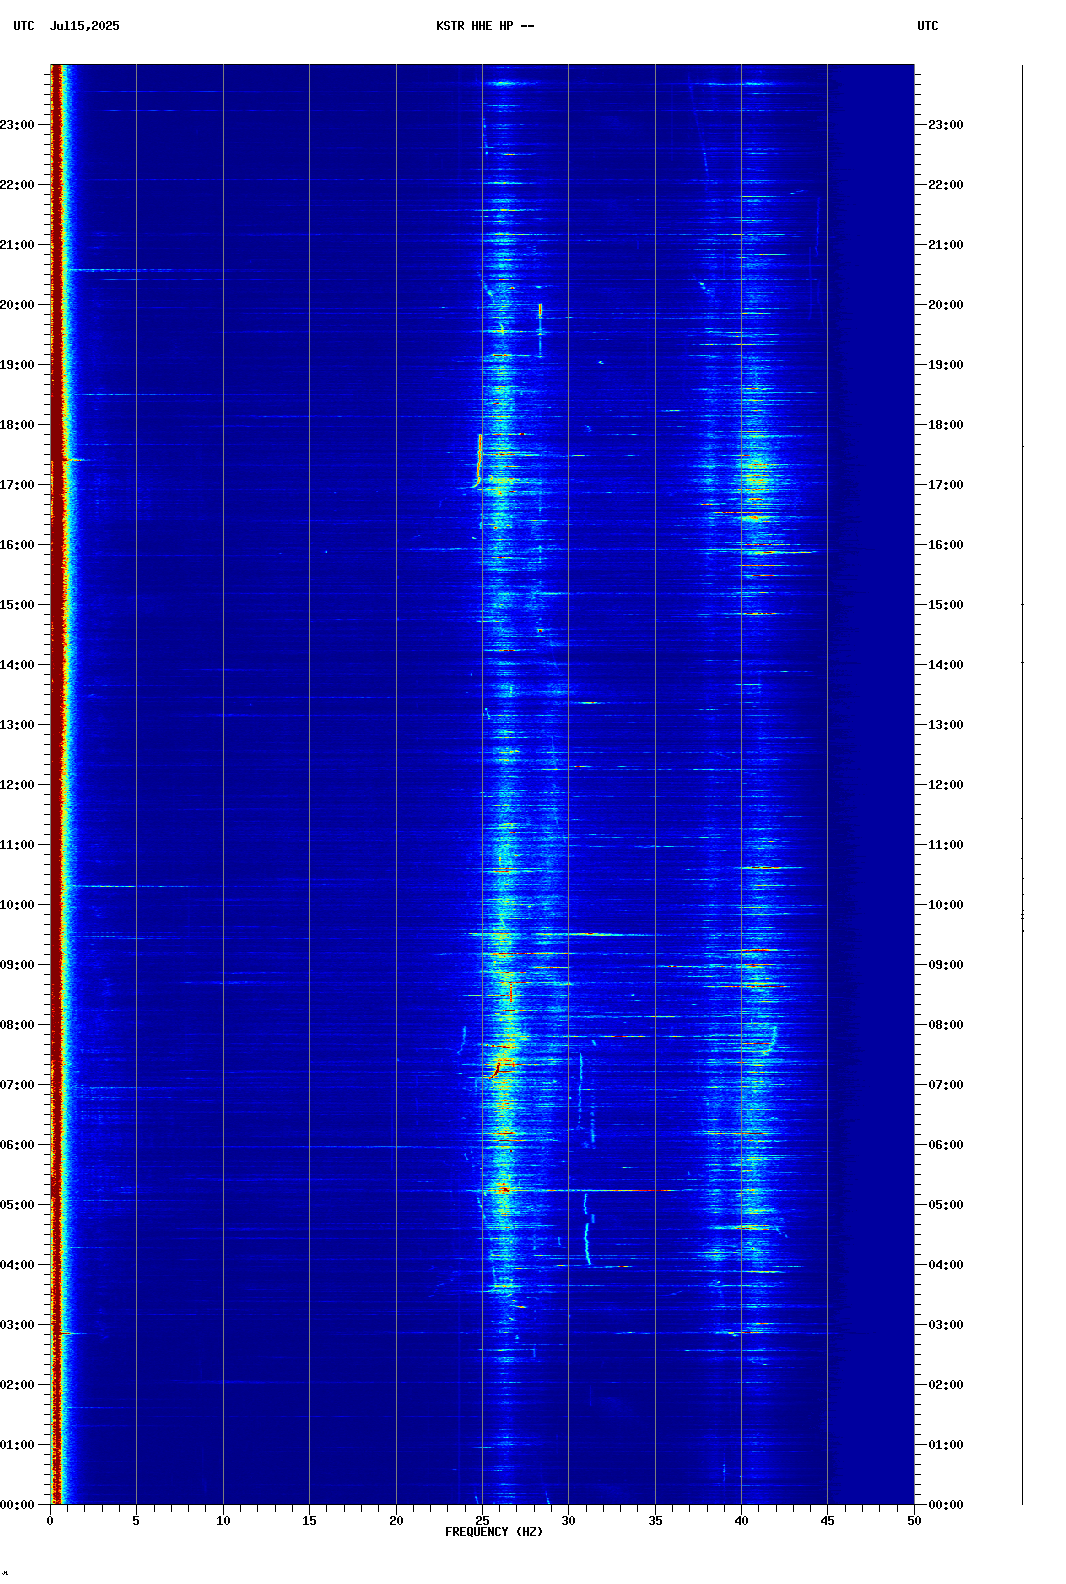The height and width of the screenshot is (1584, 1066).
Task: Click the 15 Hz frequency tick label
Action: [309, 1521]
